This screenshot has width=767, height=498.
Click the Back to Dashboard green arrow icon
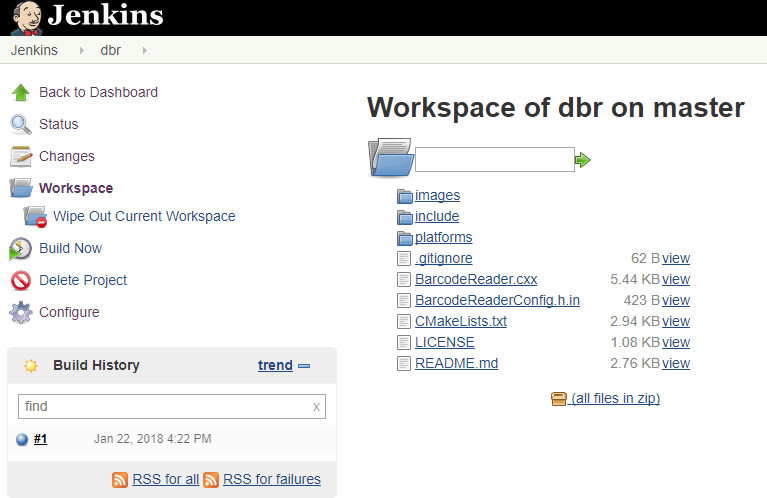click(x=21, y=93)
